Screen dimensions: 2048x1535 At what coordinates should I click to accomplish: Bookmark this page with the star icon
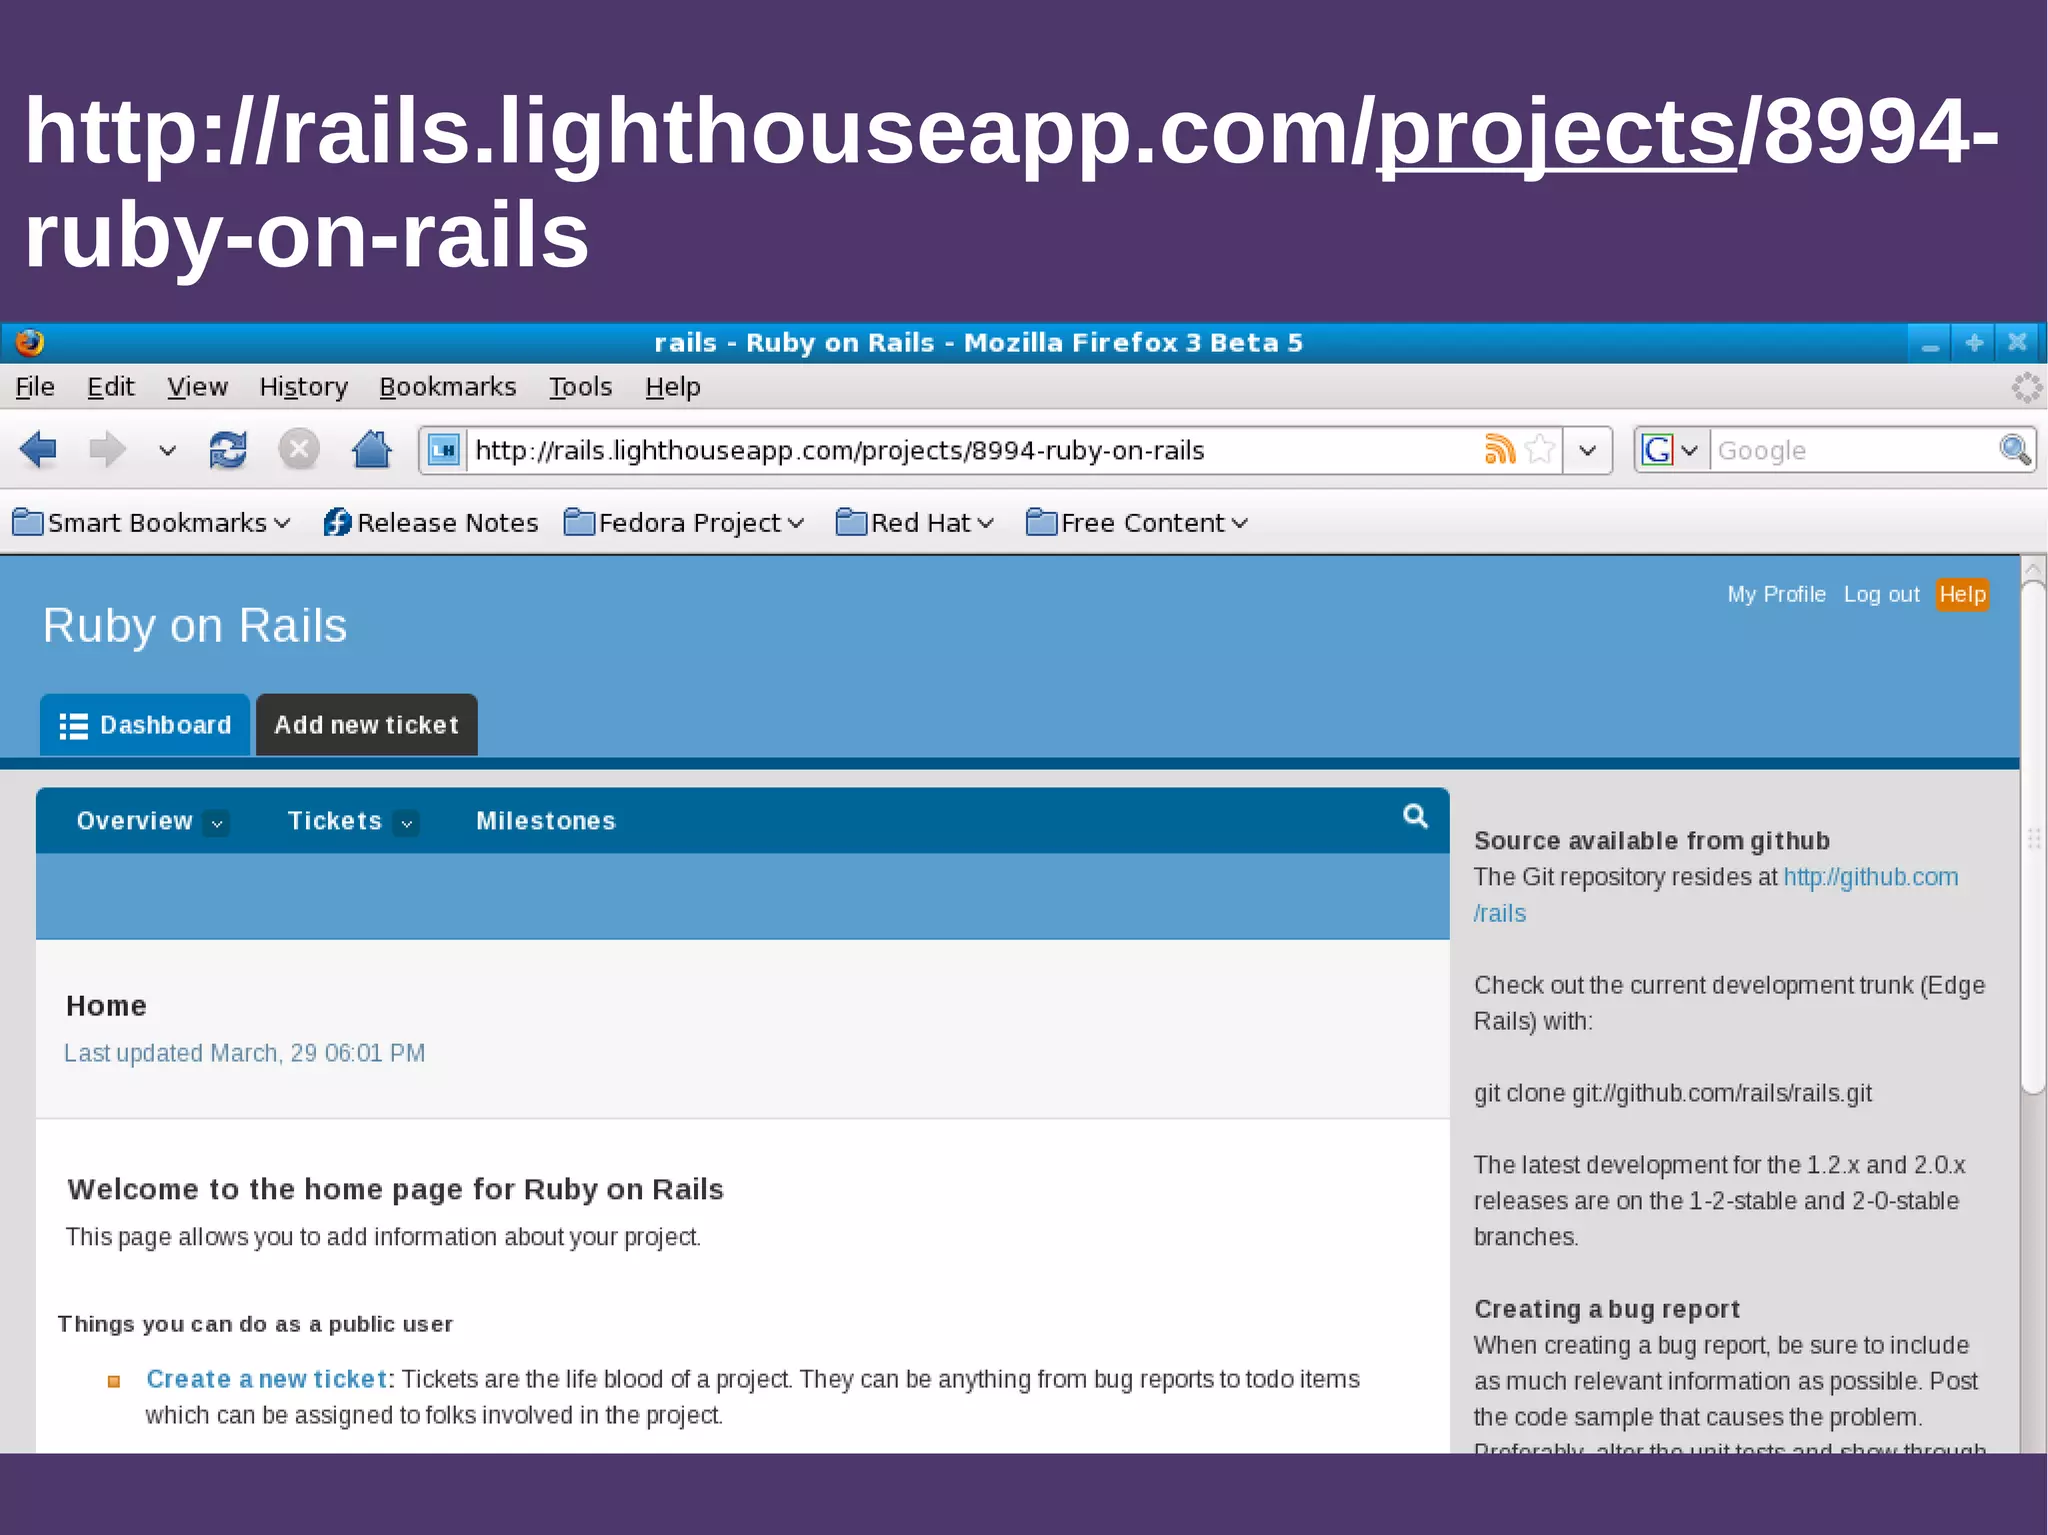1540,449
